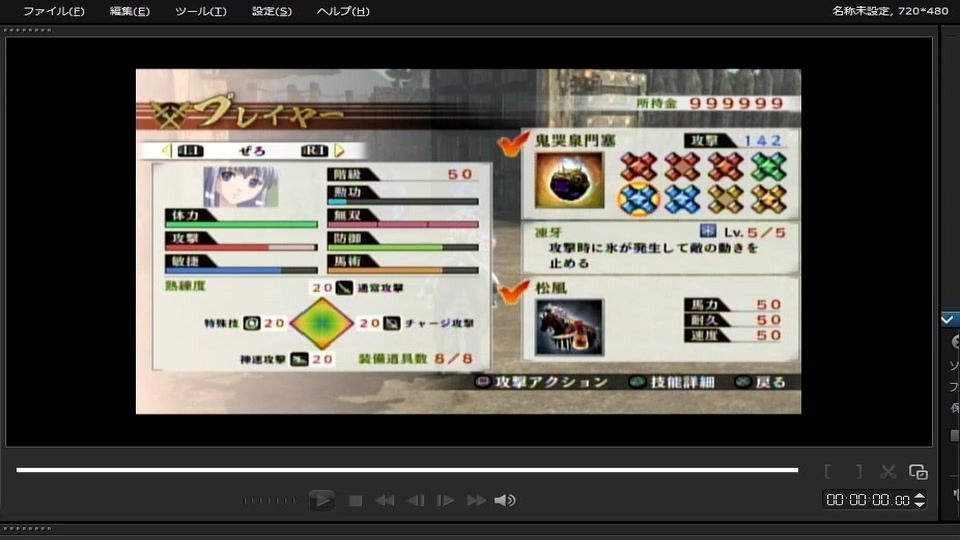Screen dimensions: 960x540
Task: Open the 編集(E) menu
Action: (x=129, y=11)
